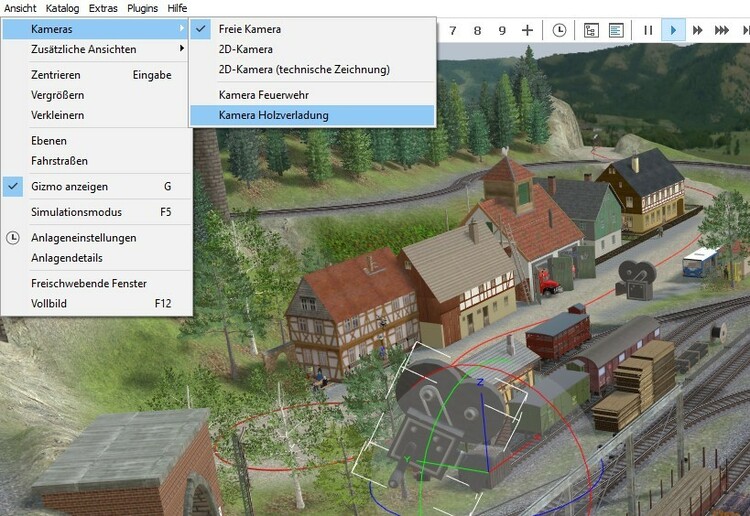750x516 pixels.
Task: Select Kamera Feuerwehr in the submenu
Action: click(x=264, y=95)
